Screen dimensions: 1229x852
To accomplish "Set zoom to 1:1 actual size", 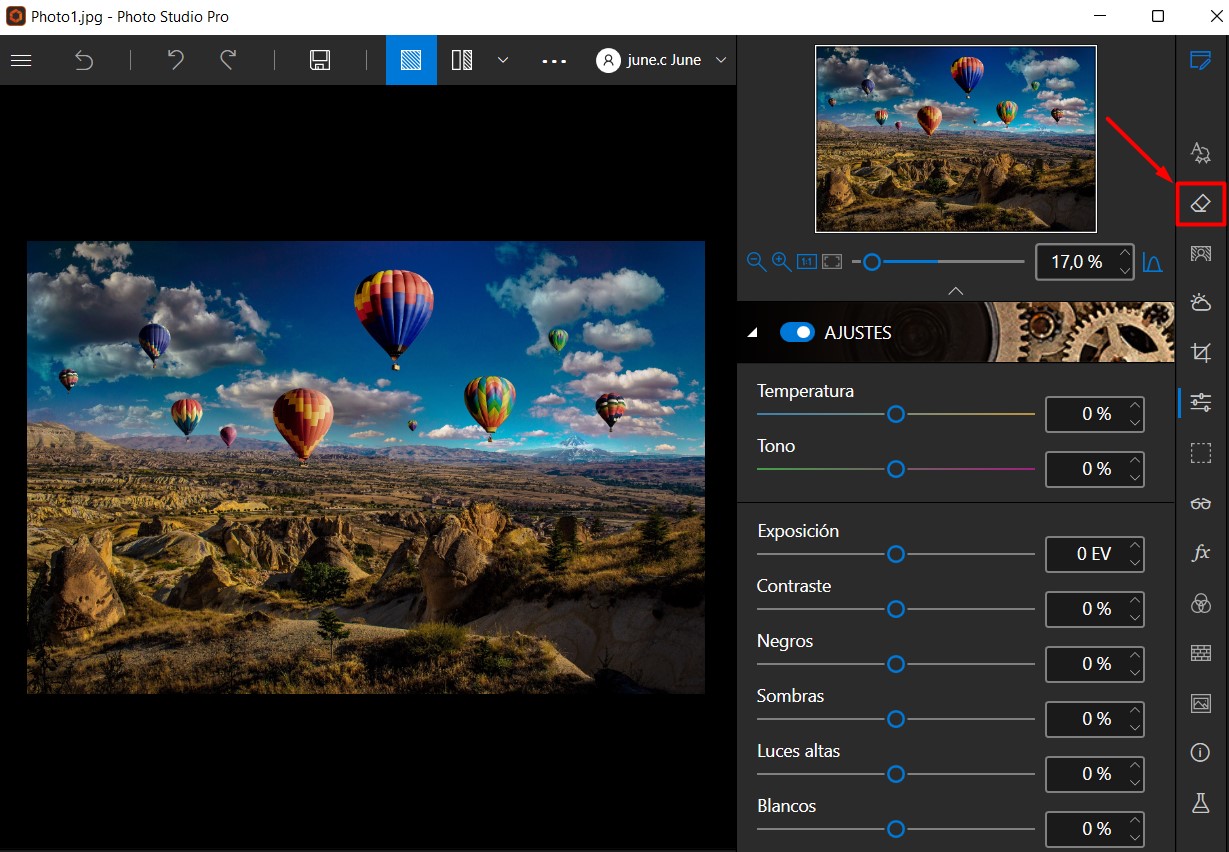I will click(807, 262).
